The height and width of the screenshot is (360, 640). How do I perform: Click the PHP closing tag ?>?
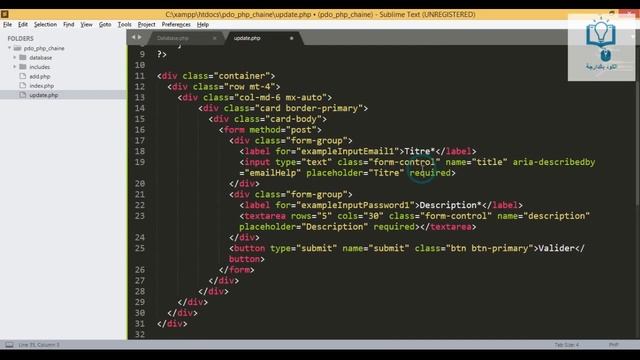[162, 54]
